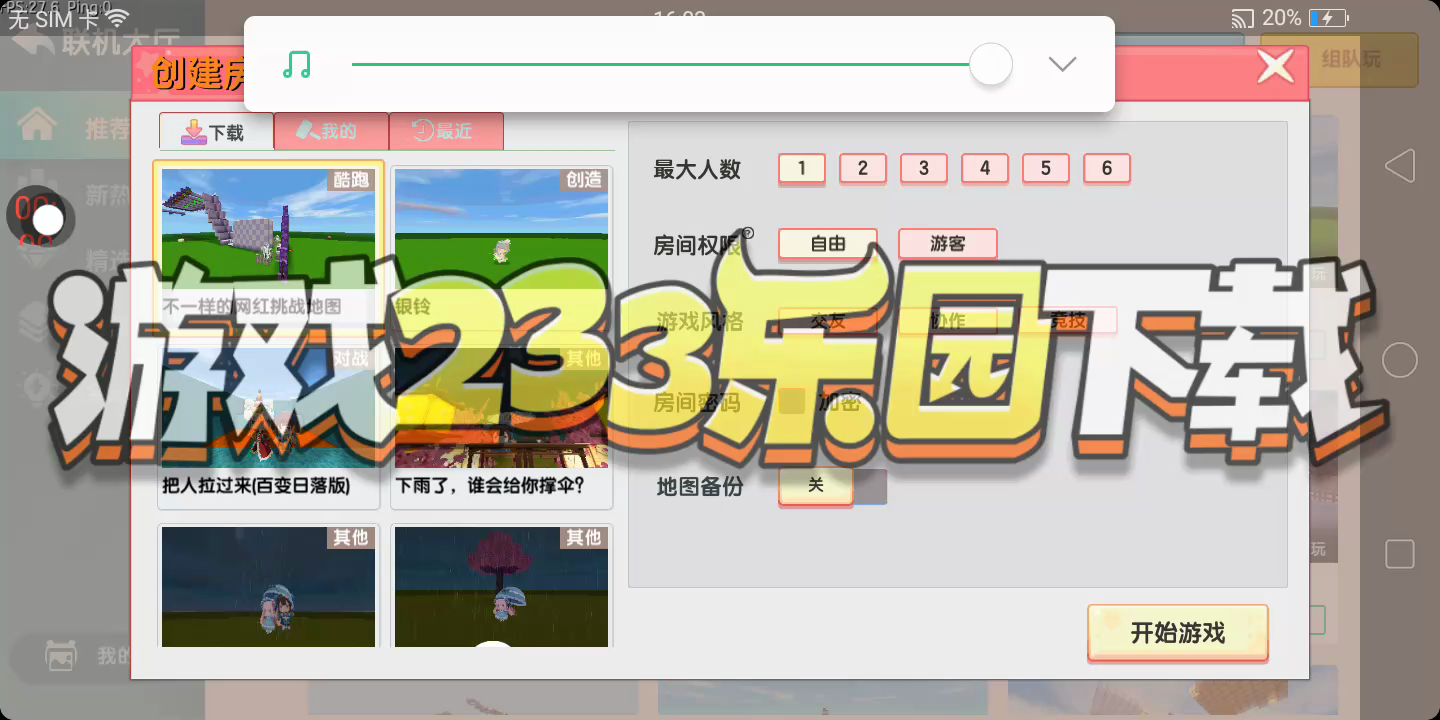This screenshot has height=720, width=1440.
Task: Toggle the 地图备份 map backup switch
Action: click(x=832, y=486)
